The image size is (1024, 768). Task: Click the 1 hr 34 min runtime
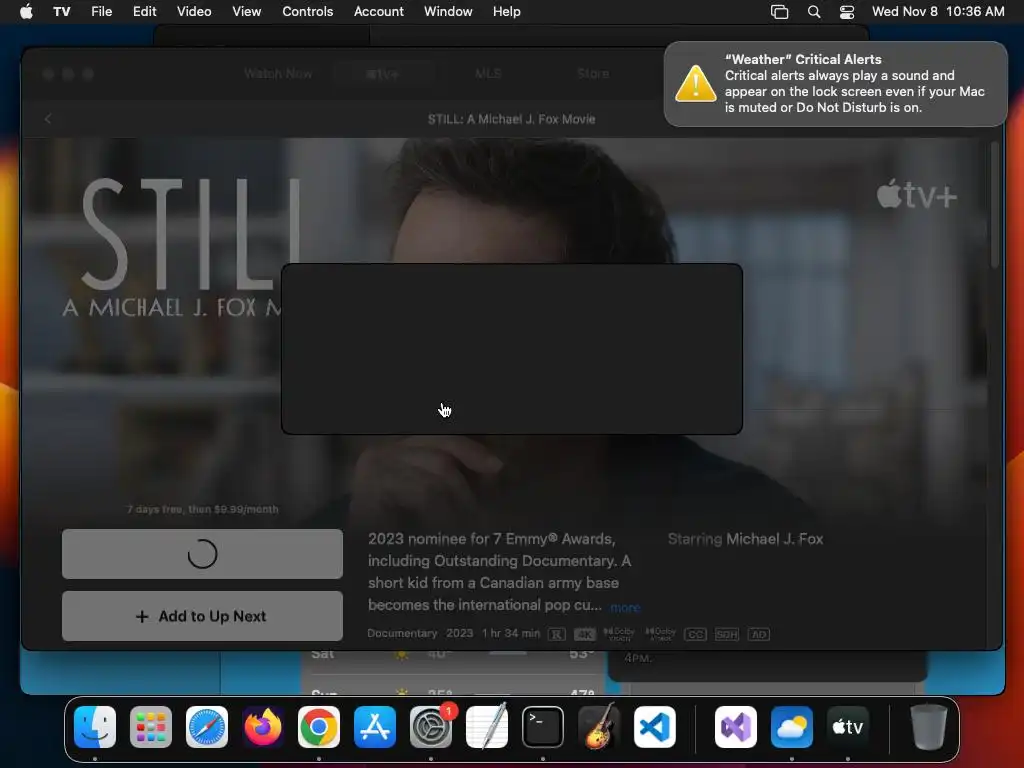pos(511,633)
